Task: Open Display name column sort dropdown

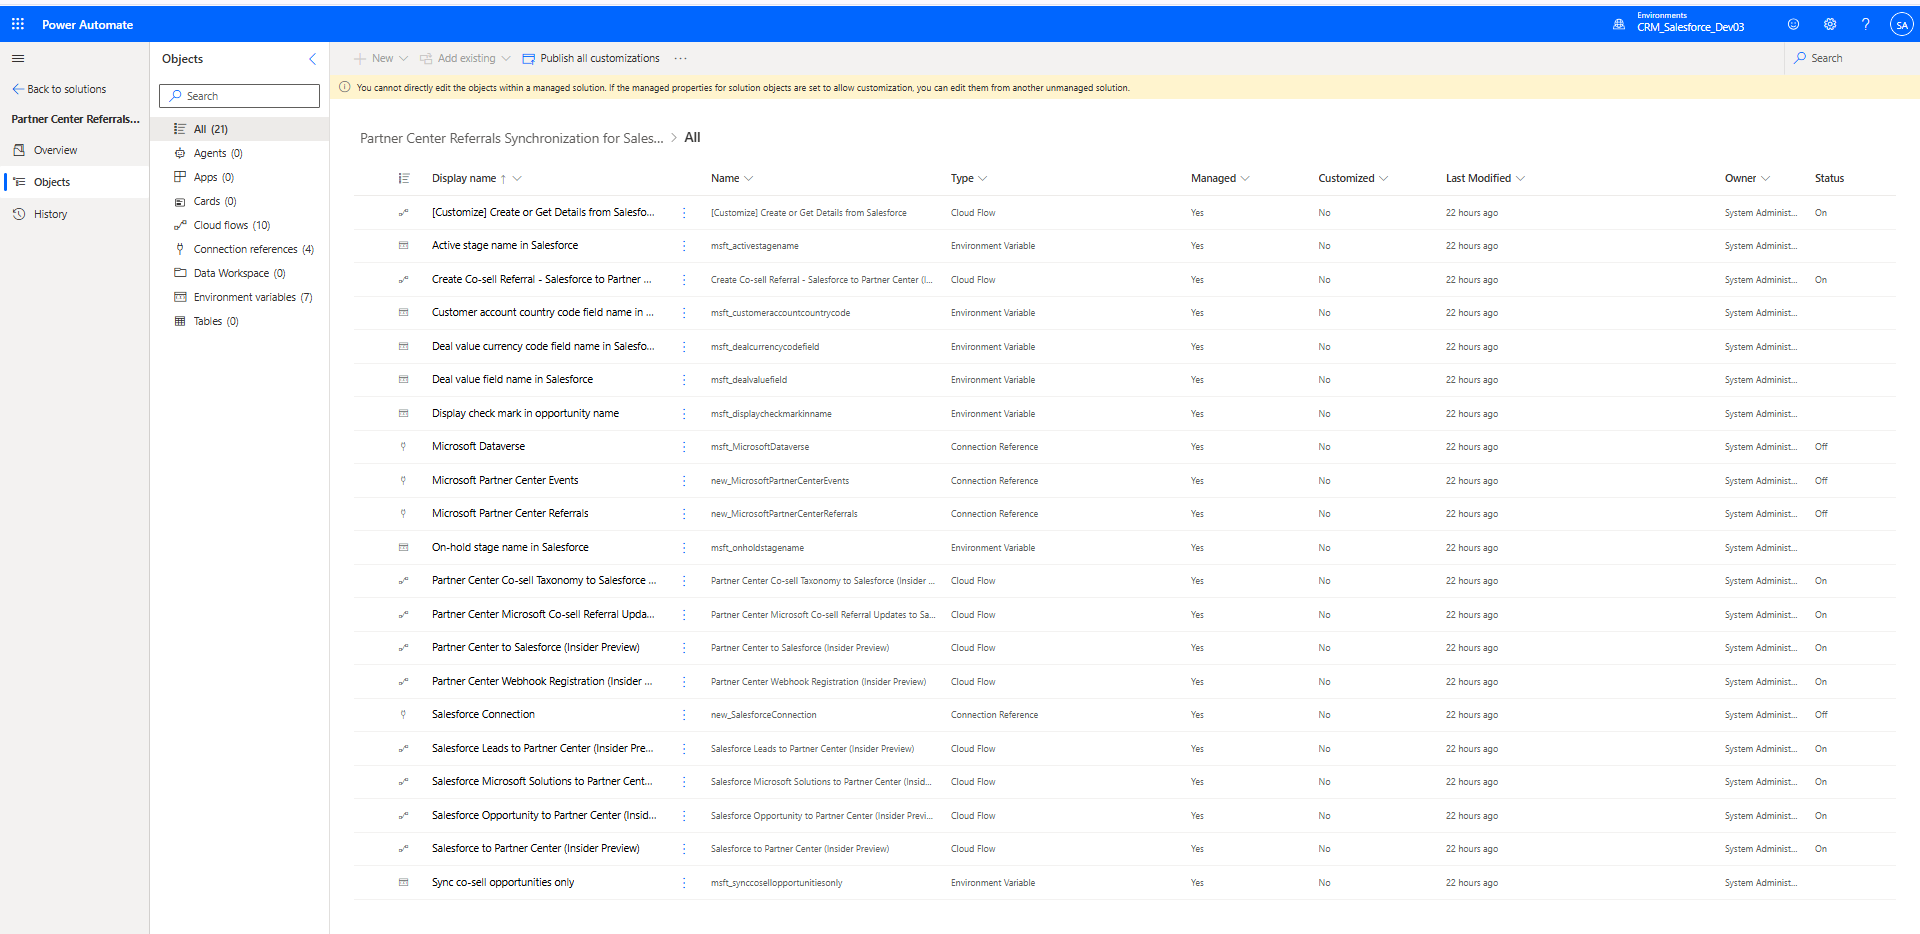Action: click(x=517, y=178)
